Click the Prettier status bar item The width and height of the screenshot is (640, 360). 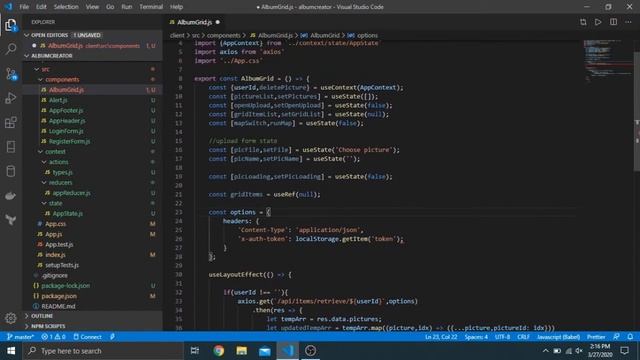(x=596, y=337)
